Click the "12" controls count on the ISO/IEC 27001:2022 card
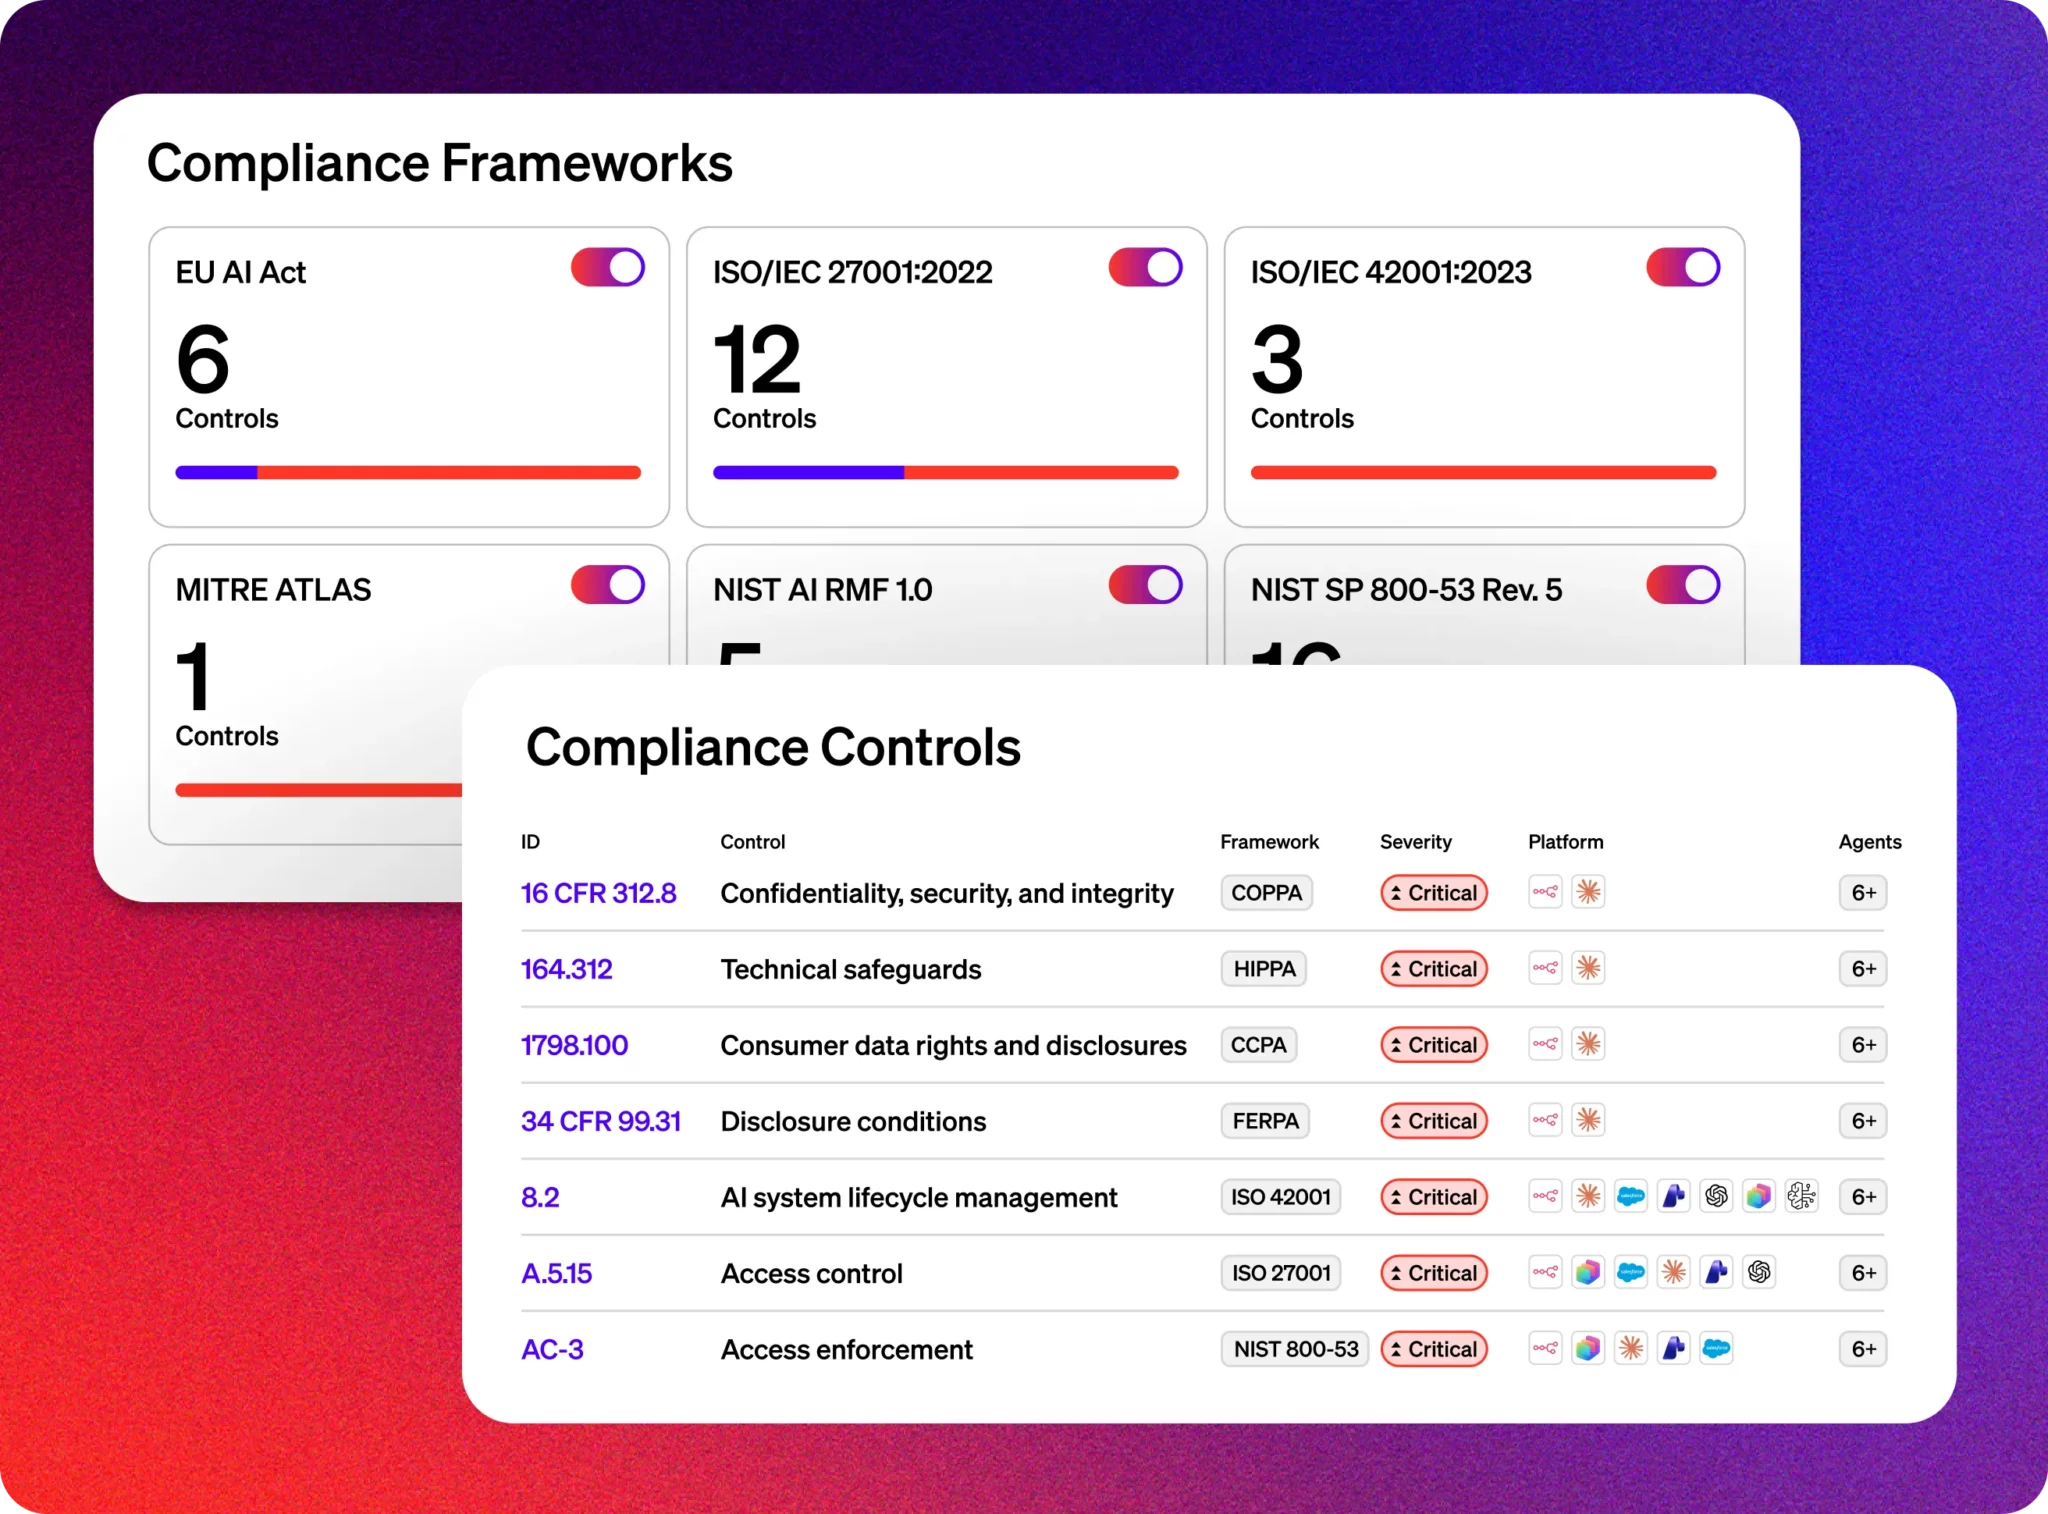Image resolution: width=2048 pixels, height=1514 pixels. tap(757, 360)
